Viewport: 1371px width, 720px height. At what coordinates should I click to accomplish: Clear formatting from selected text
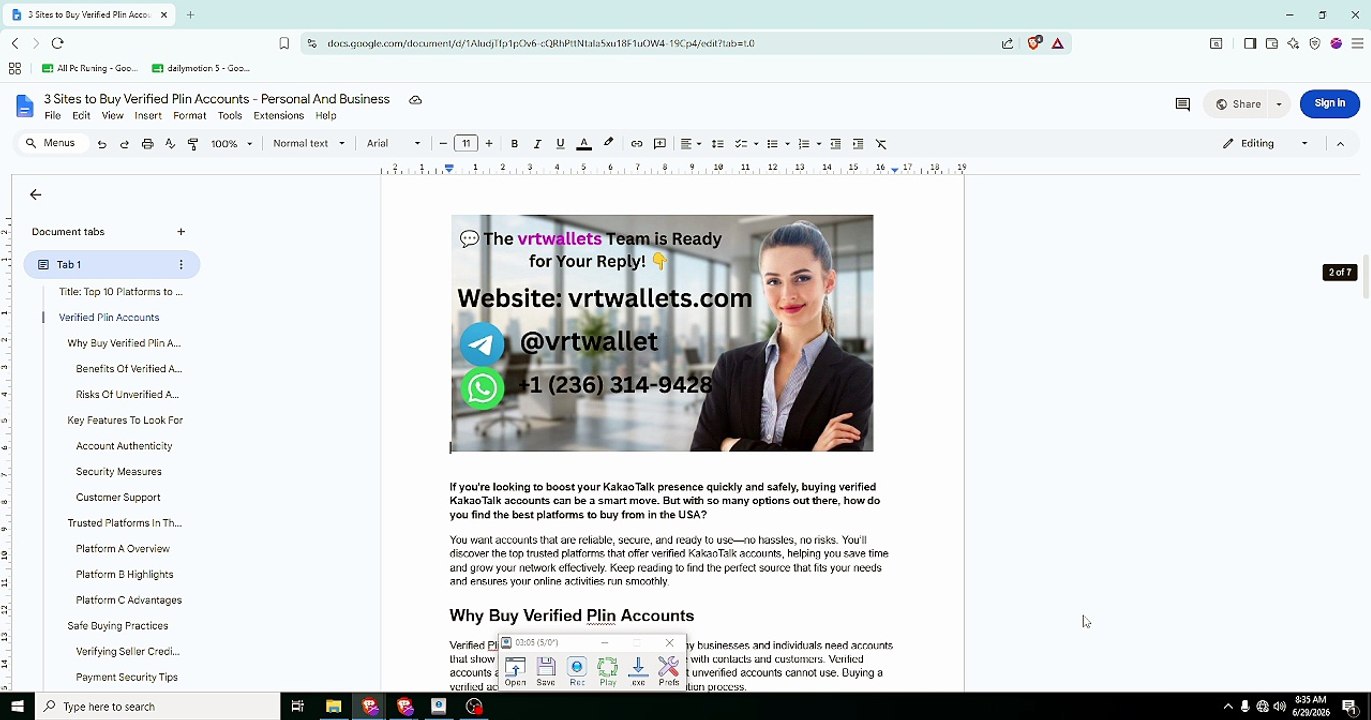pyautogui.click(x=881, y=144)
